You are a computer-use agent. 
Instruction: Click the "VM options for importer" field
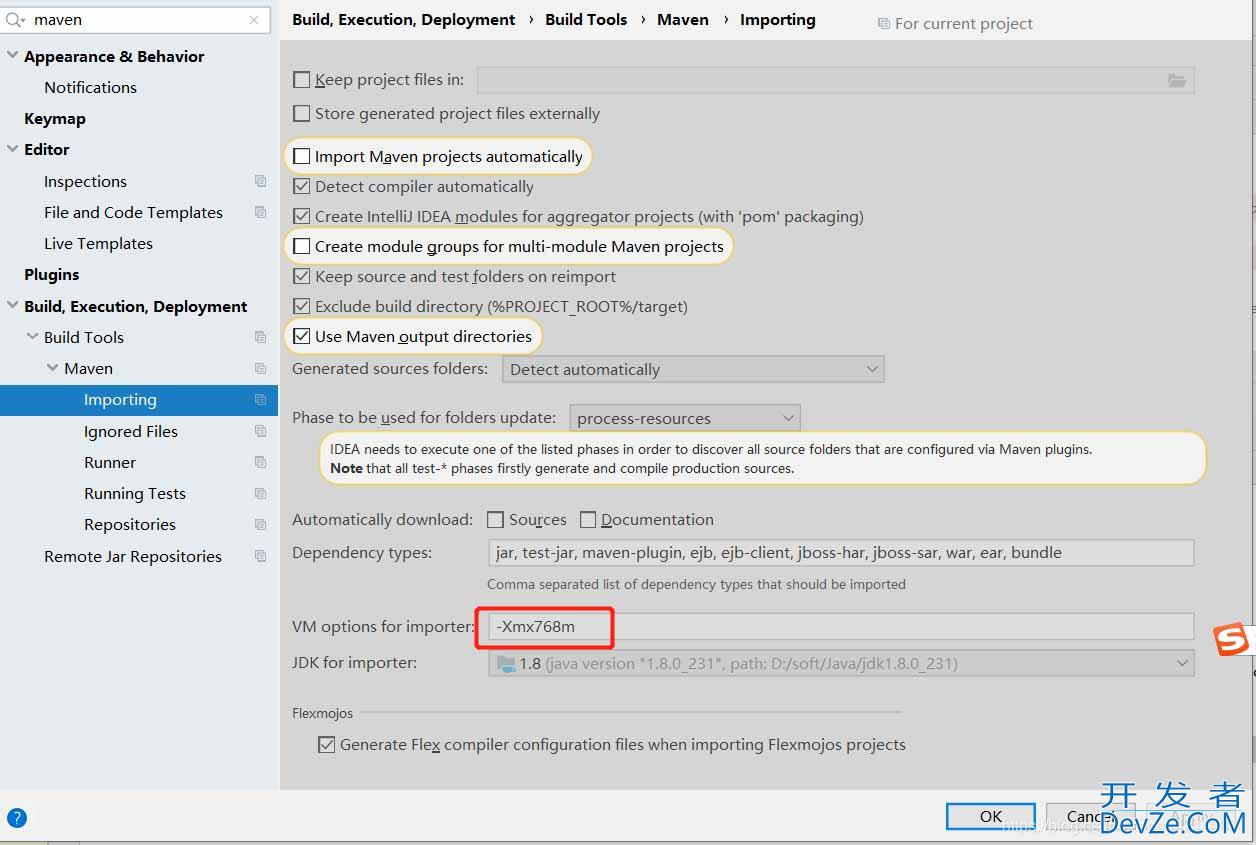point(841,627)
